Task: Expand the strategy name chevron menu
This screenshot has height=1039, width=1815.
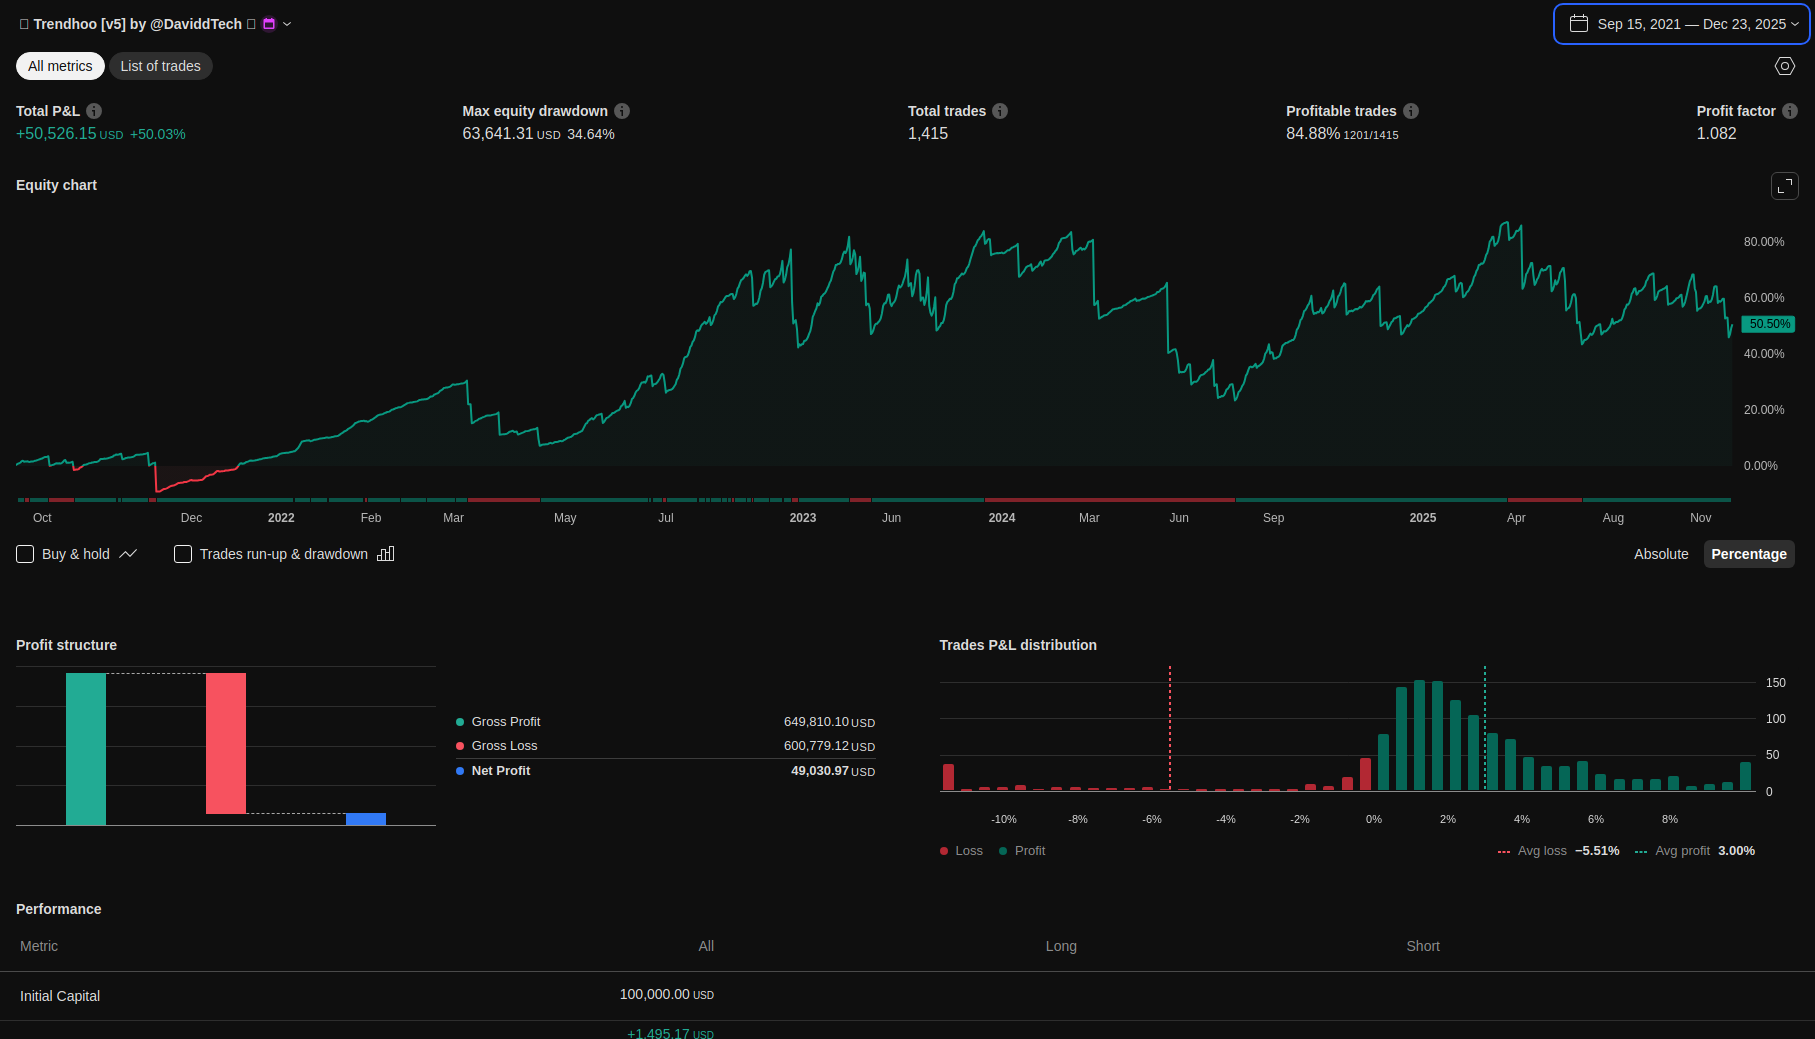Action: click(287, 24)
